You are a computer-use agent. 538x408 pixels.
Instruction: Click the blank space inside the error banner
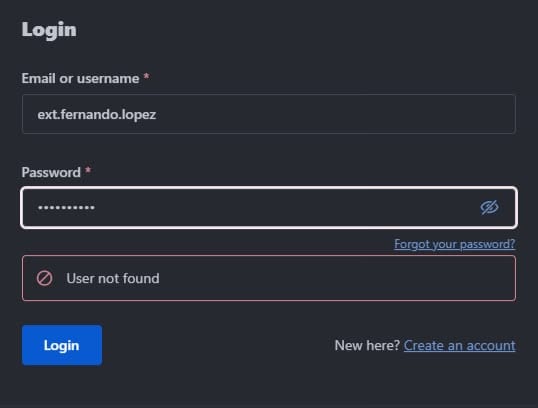tap(336, 278)
